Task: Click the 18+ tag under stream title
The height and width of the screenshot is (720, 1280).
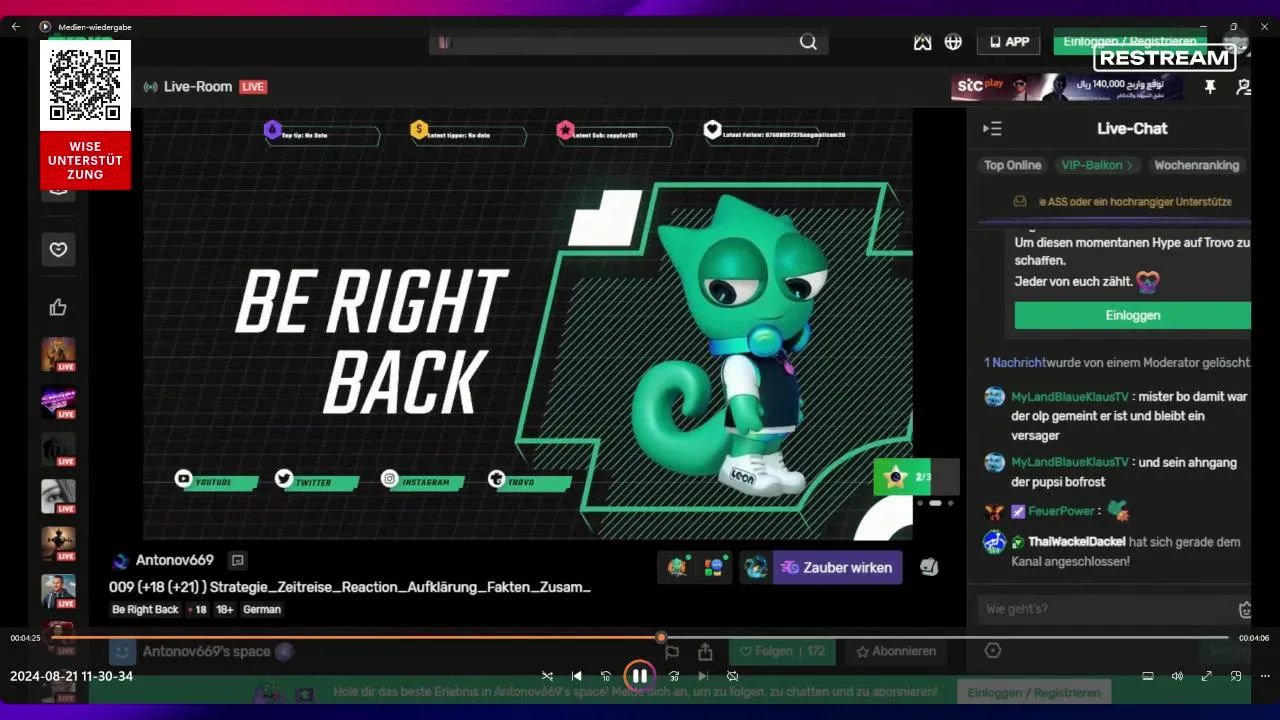Action: [225, 609]
